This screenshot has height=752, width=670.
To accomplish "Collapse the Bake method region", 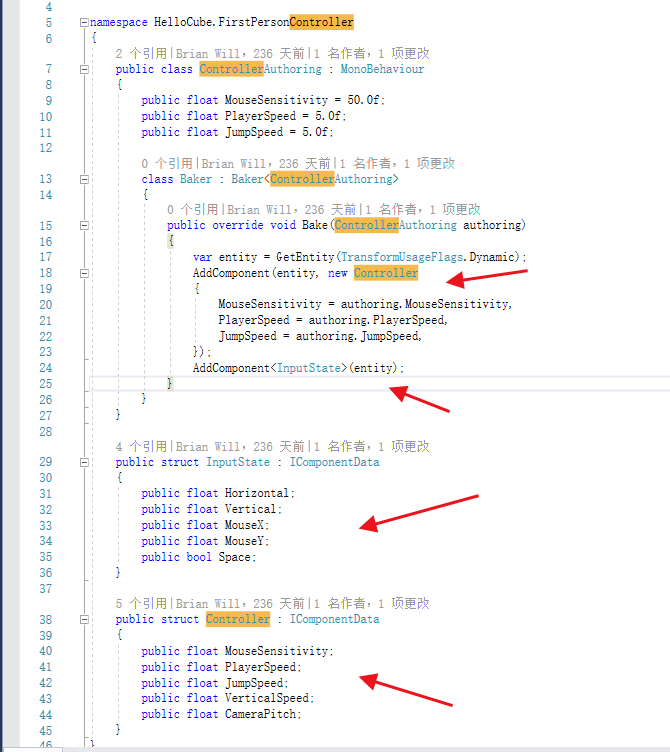I will click(84, 225).
